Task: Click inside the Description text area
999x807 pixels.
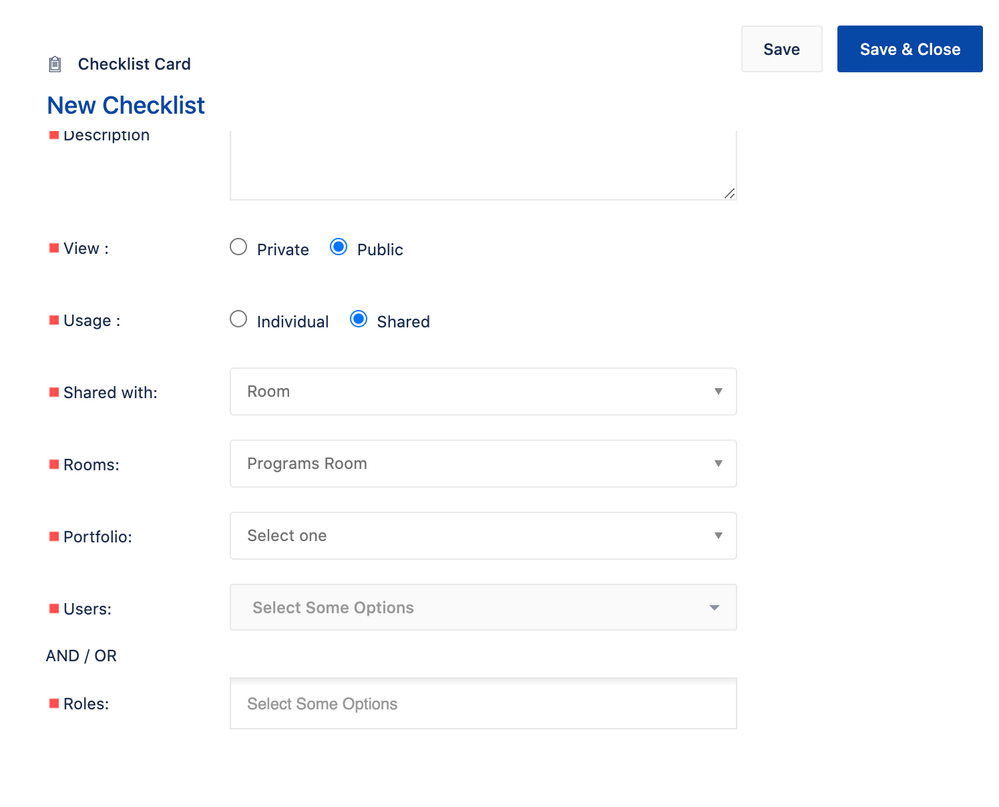Action: coord(482,165)
